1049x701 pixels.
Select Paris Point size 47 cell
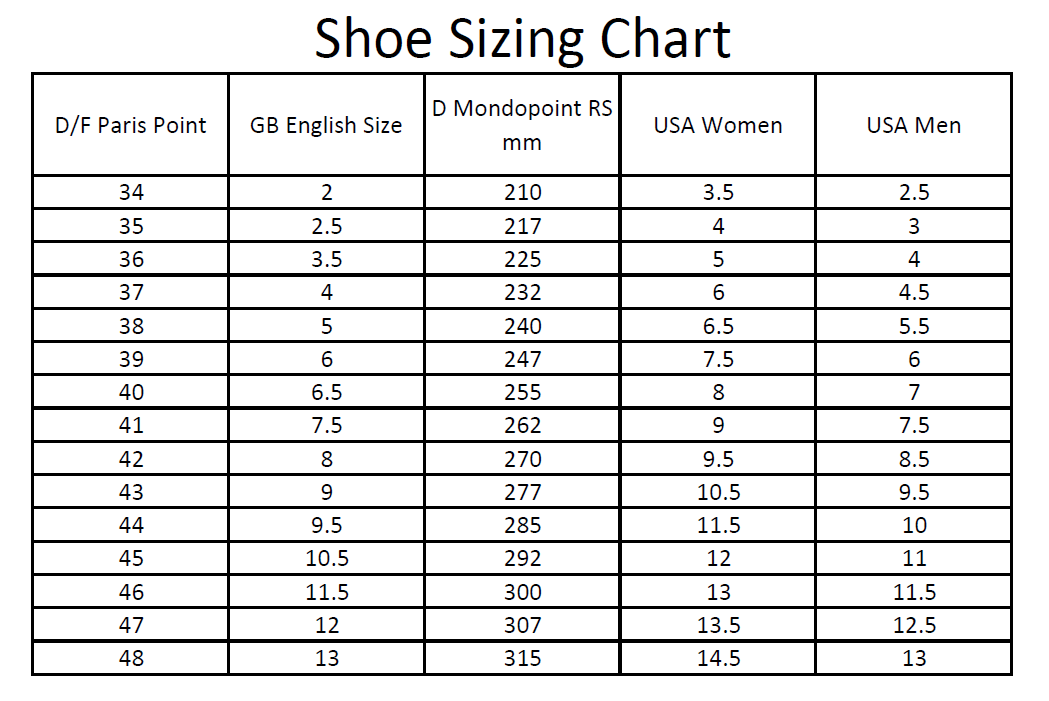(131, 625)
